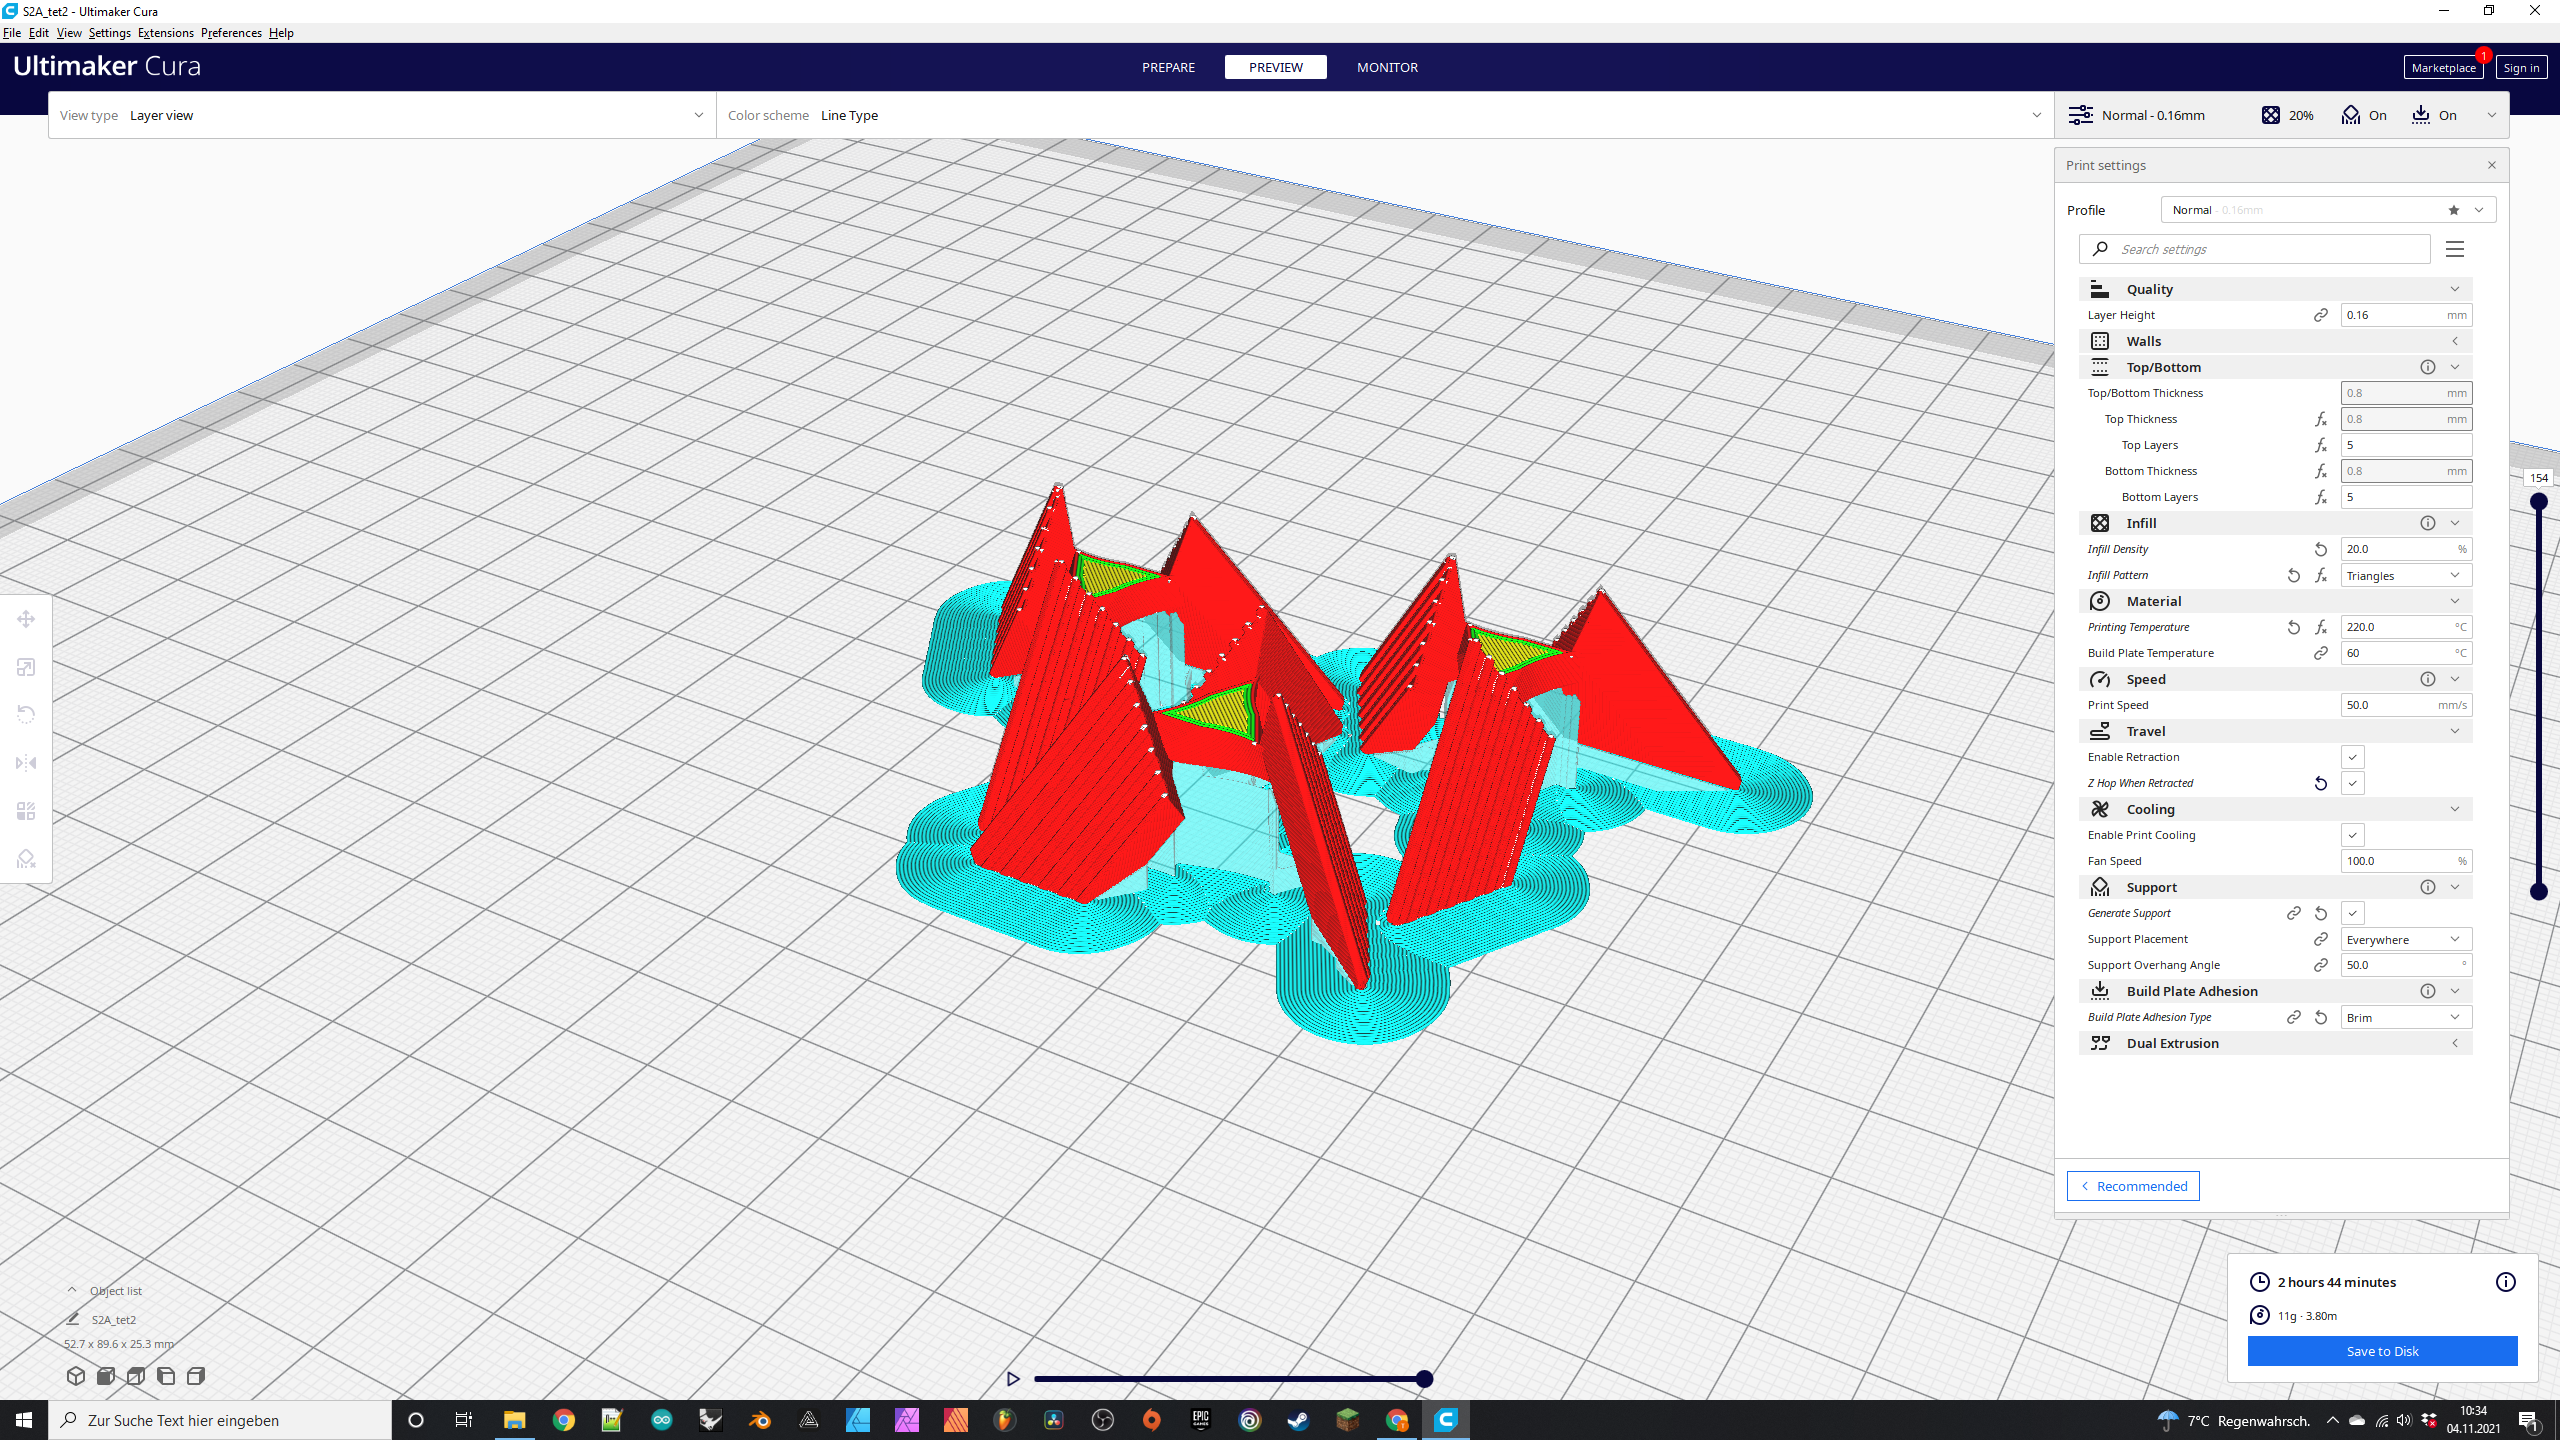Click the Save to Disk button
This screenshot has width=2560, height=1440.
coord(2382,1351)
